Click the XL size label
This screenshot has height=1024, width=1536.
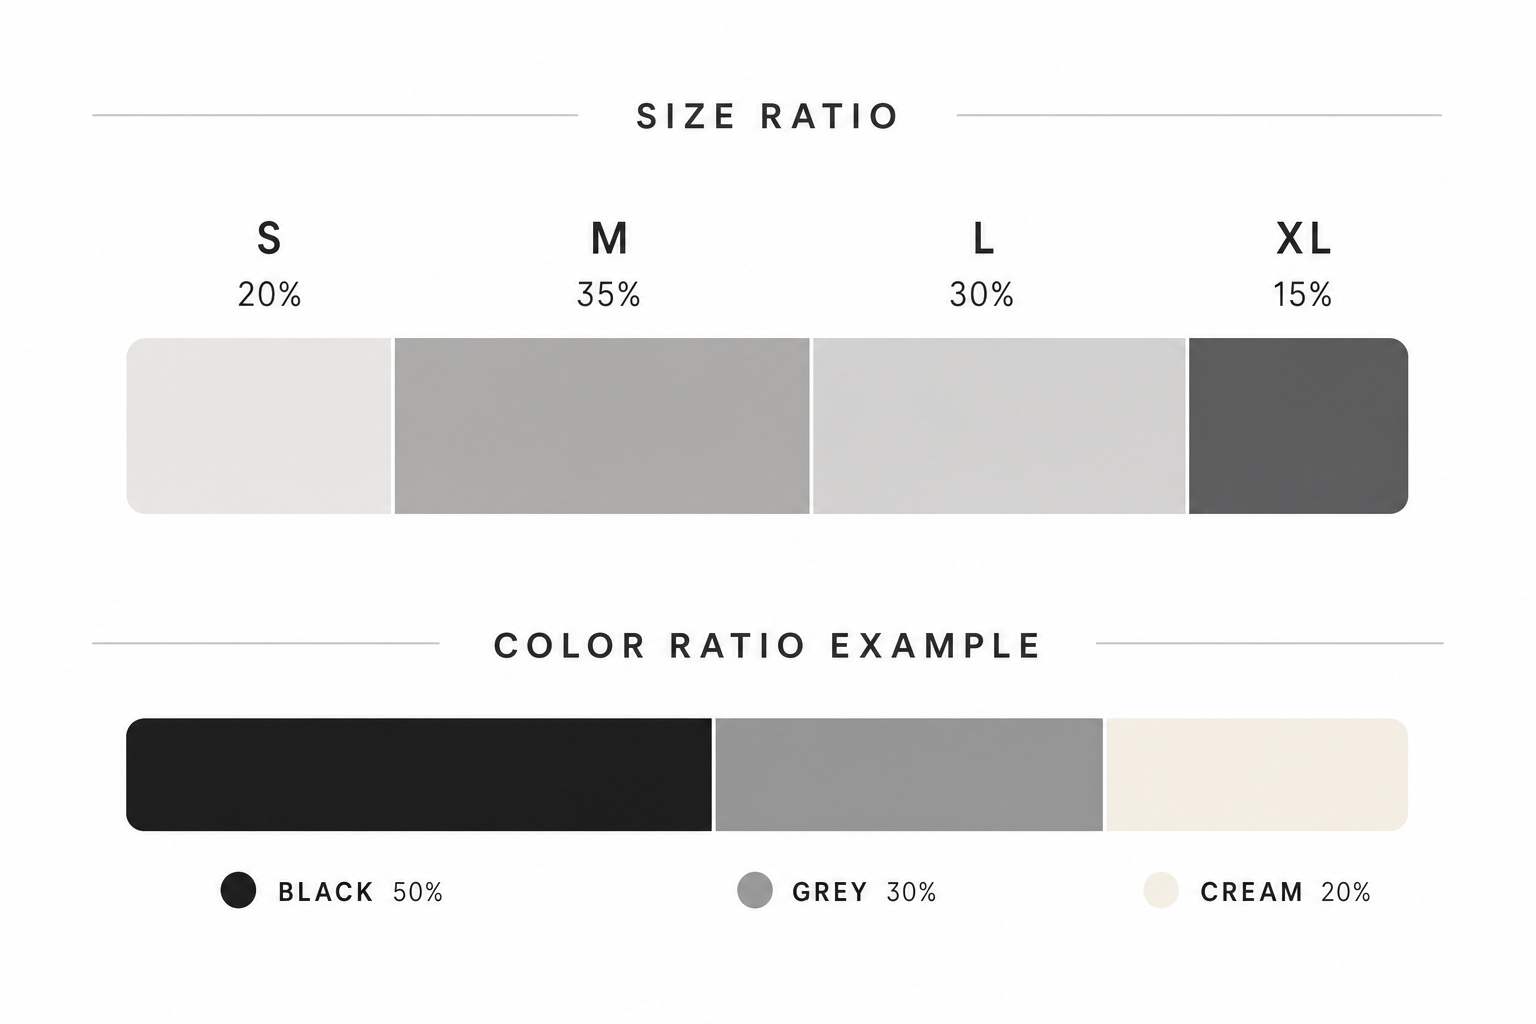coord(1304,239)
